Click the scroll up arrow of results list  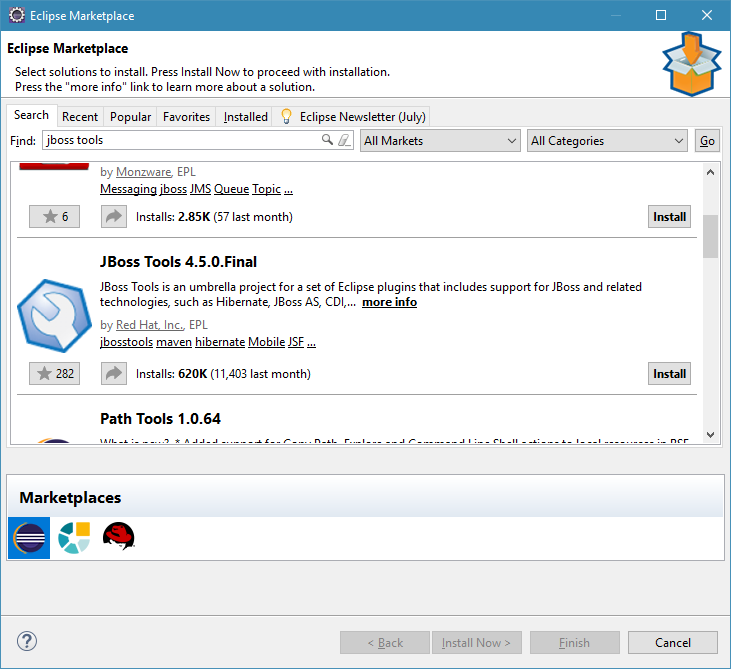pyautogui.click(x=710, y=172)
